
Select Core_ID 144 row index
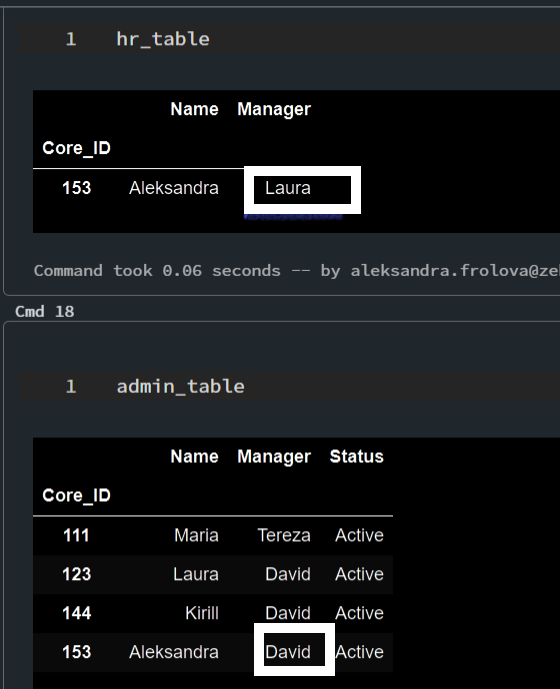[76, 613]
